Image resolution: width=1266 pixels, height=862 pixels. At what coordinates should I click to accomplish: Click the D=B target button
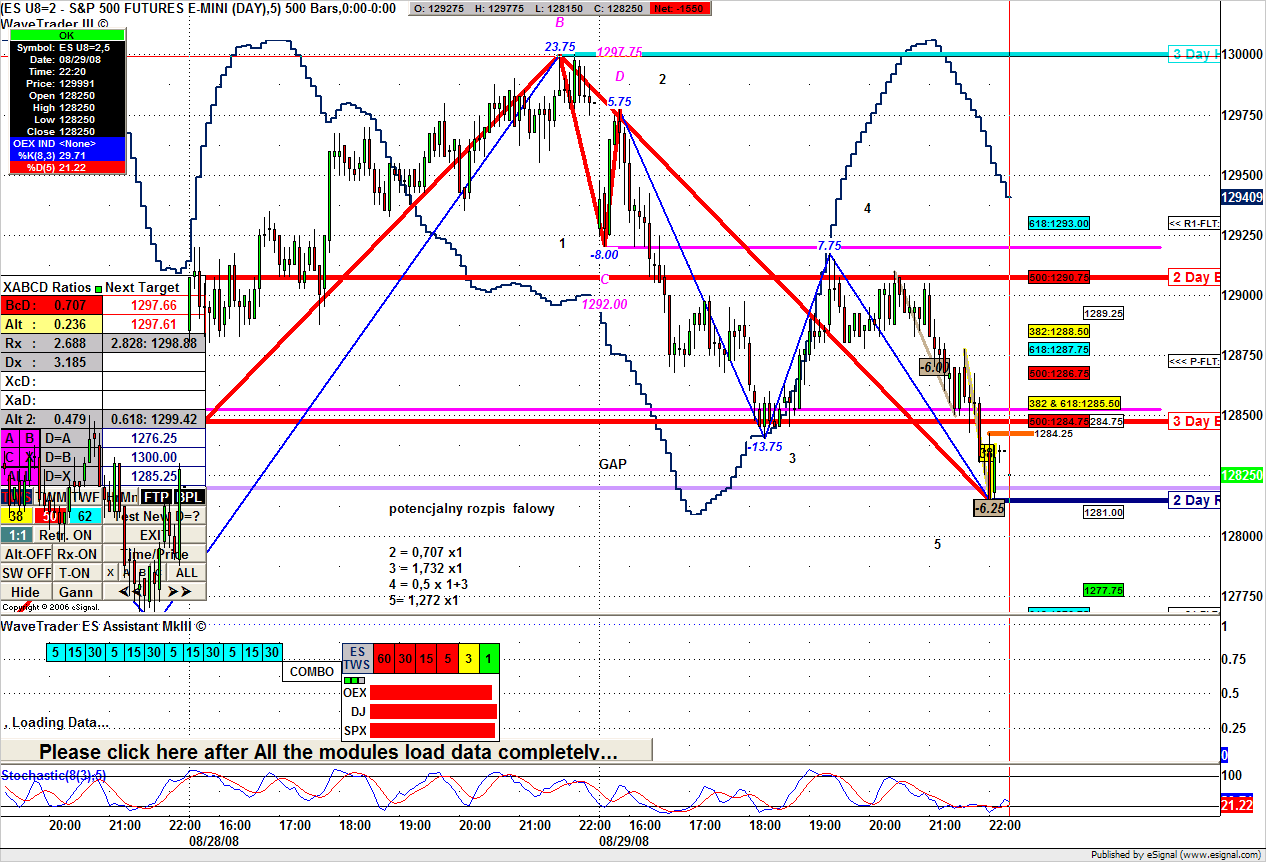click(71, 457)
